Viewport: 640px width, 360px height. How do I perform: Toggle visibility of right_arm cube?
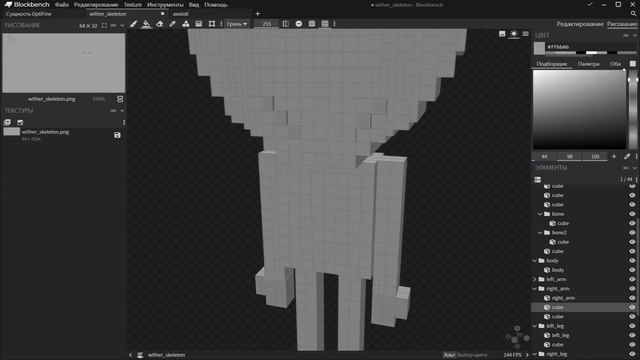point(632,298)
